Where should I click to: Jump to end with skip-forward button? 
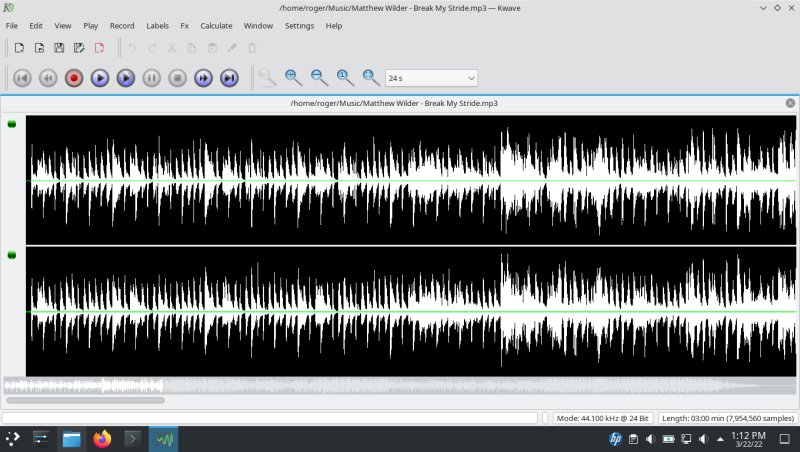[230, 78]
